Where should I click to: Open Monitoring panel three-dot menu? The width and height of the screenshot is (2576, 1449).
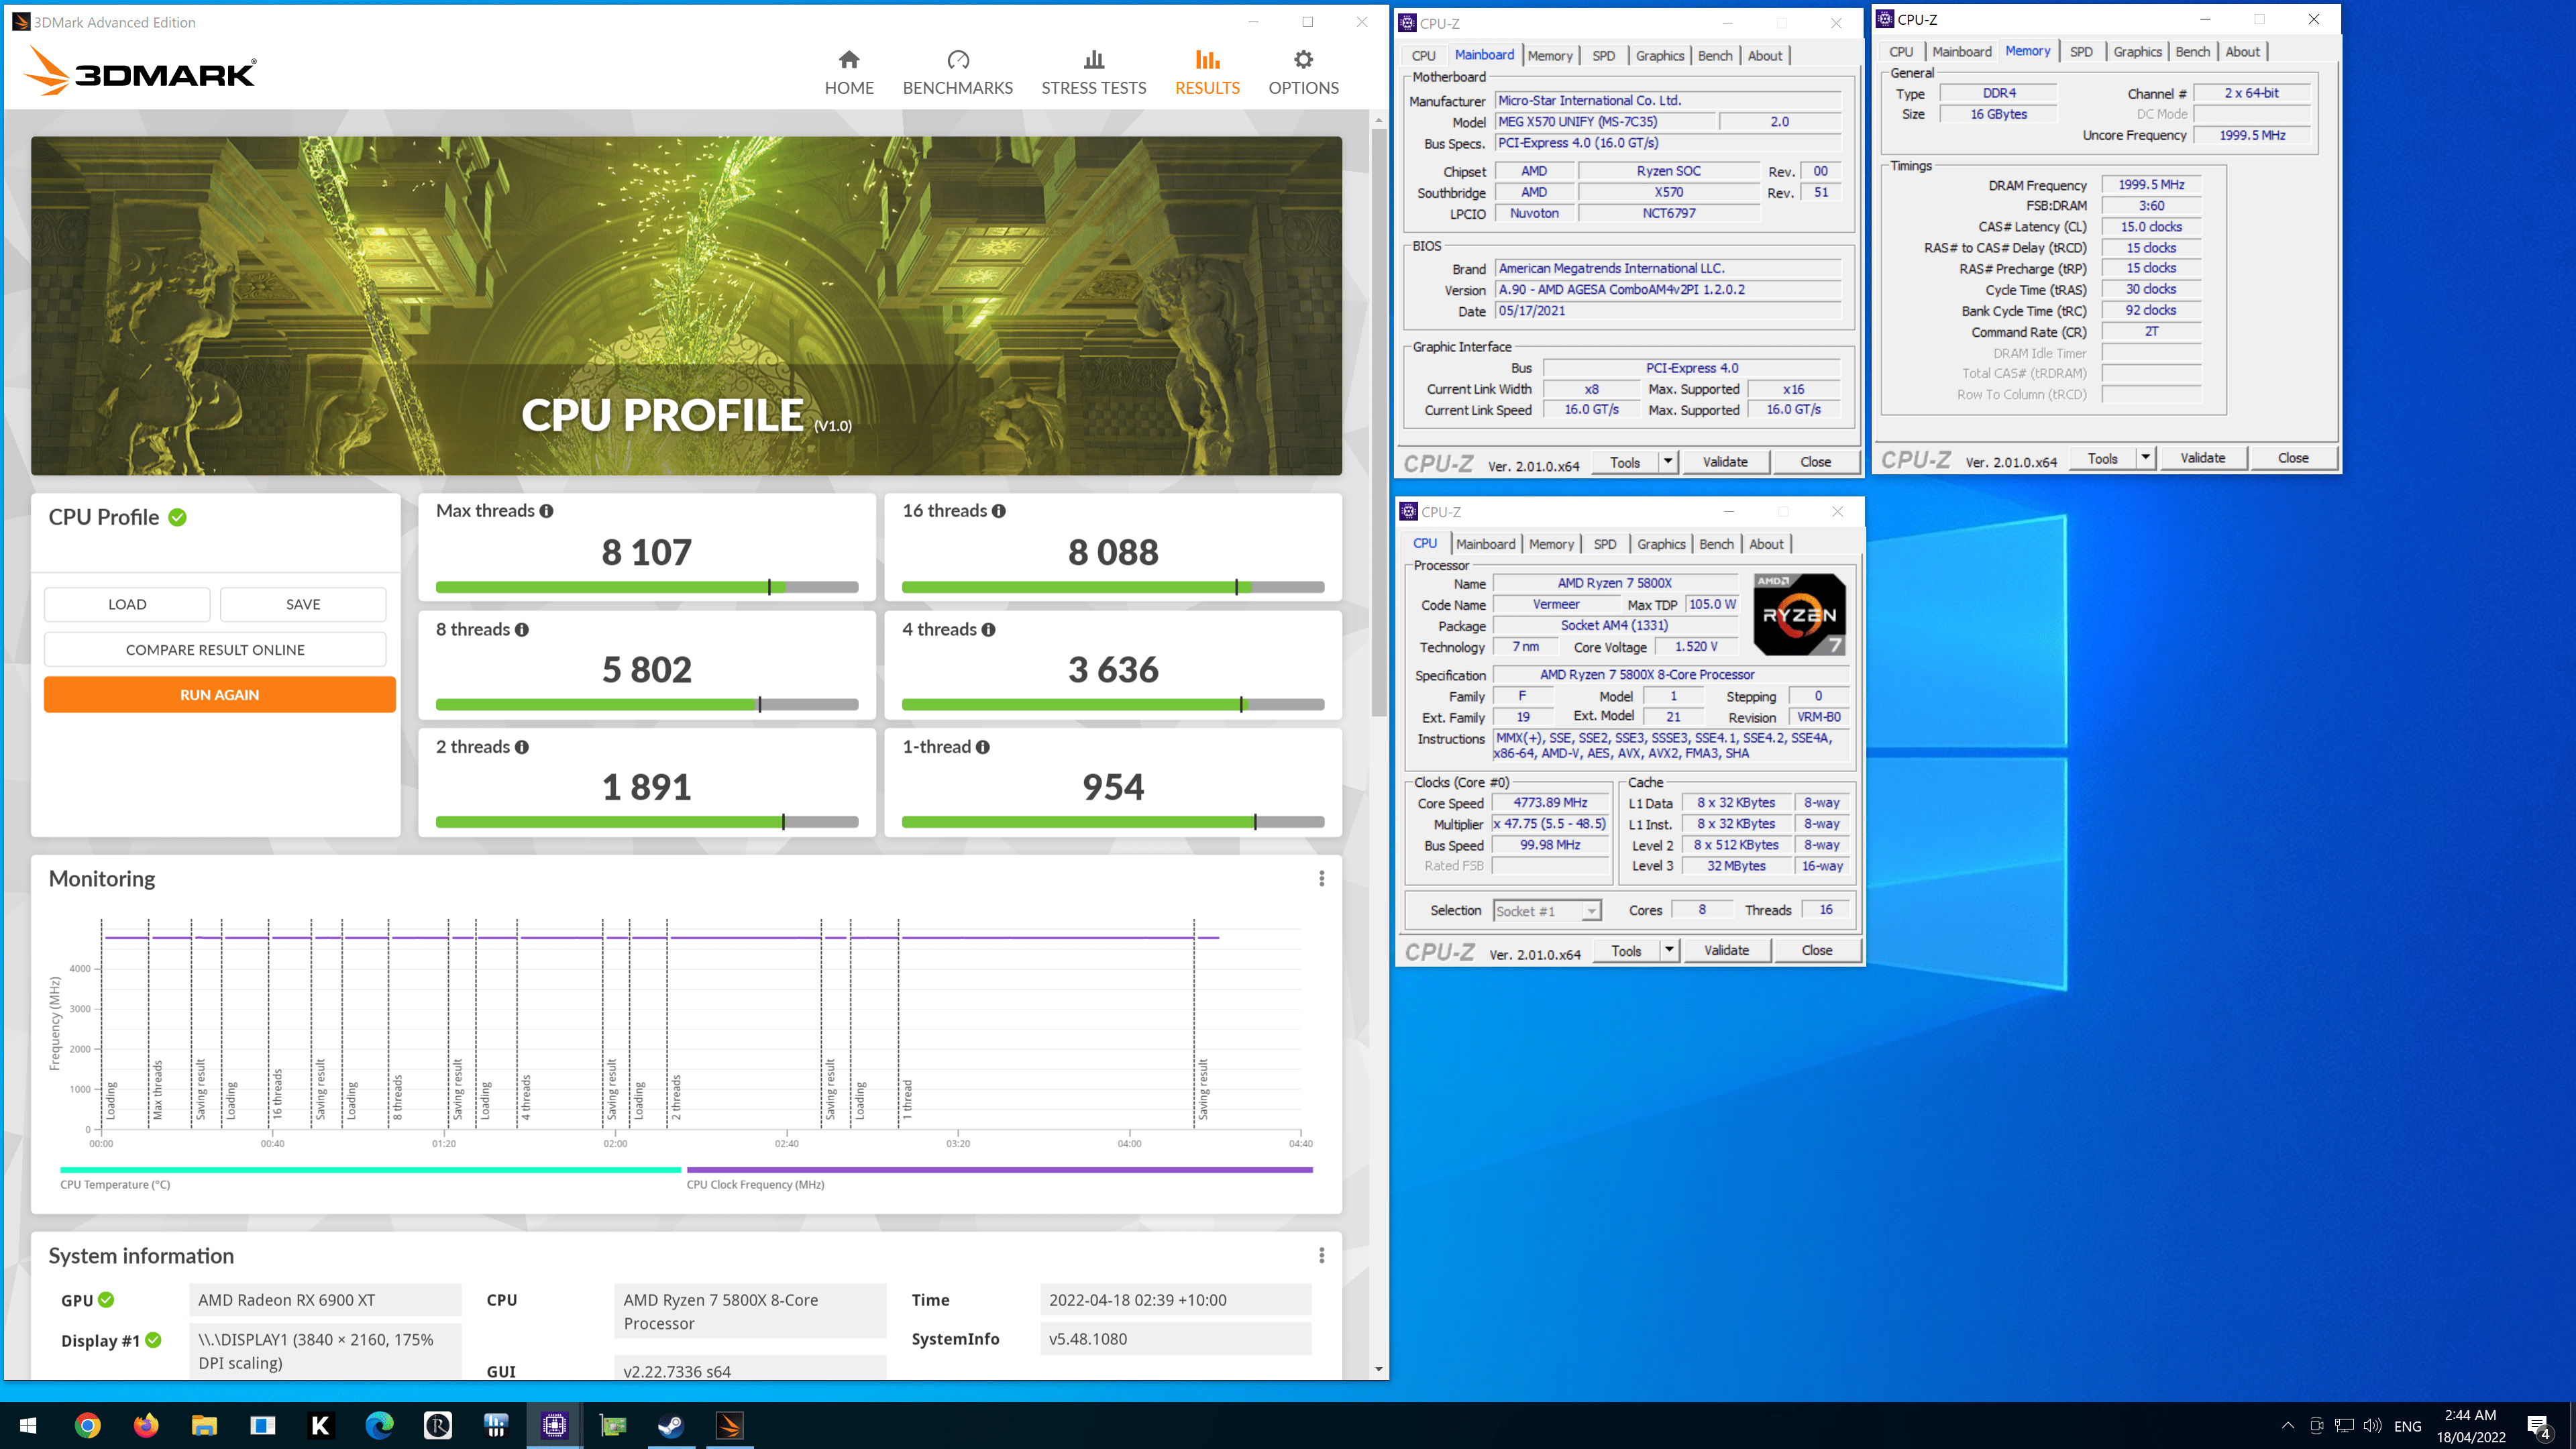(1321, 878)
